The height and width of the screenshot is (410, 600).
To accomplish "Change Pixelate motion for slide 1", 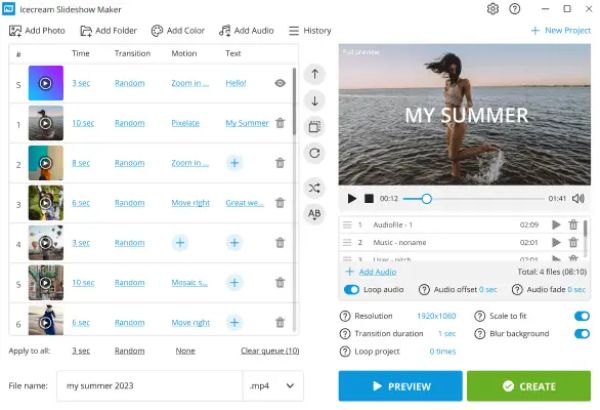I will tap(185, 123).
